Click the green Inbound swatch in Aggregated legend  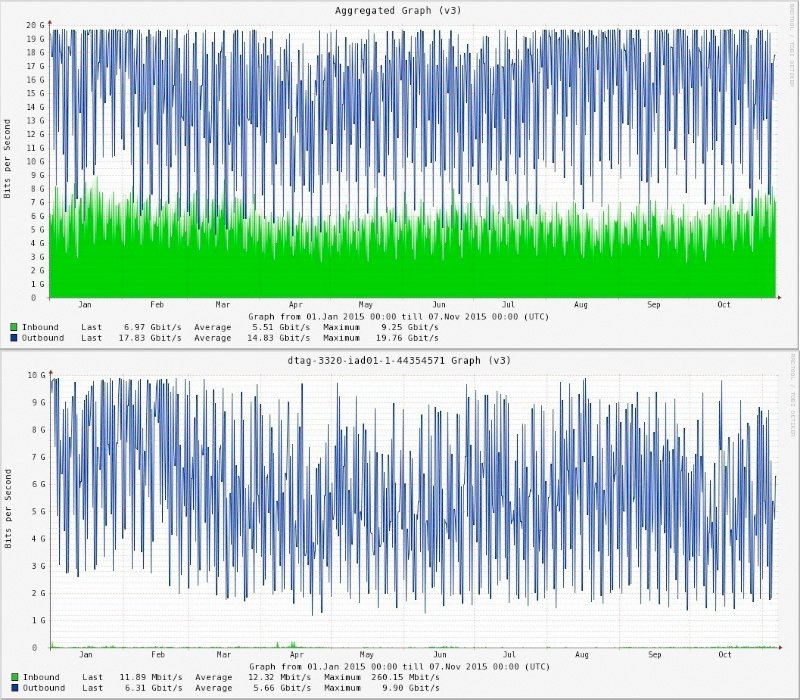pyautogui.click(x=14, y=327)
